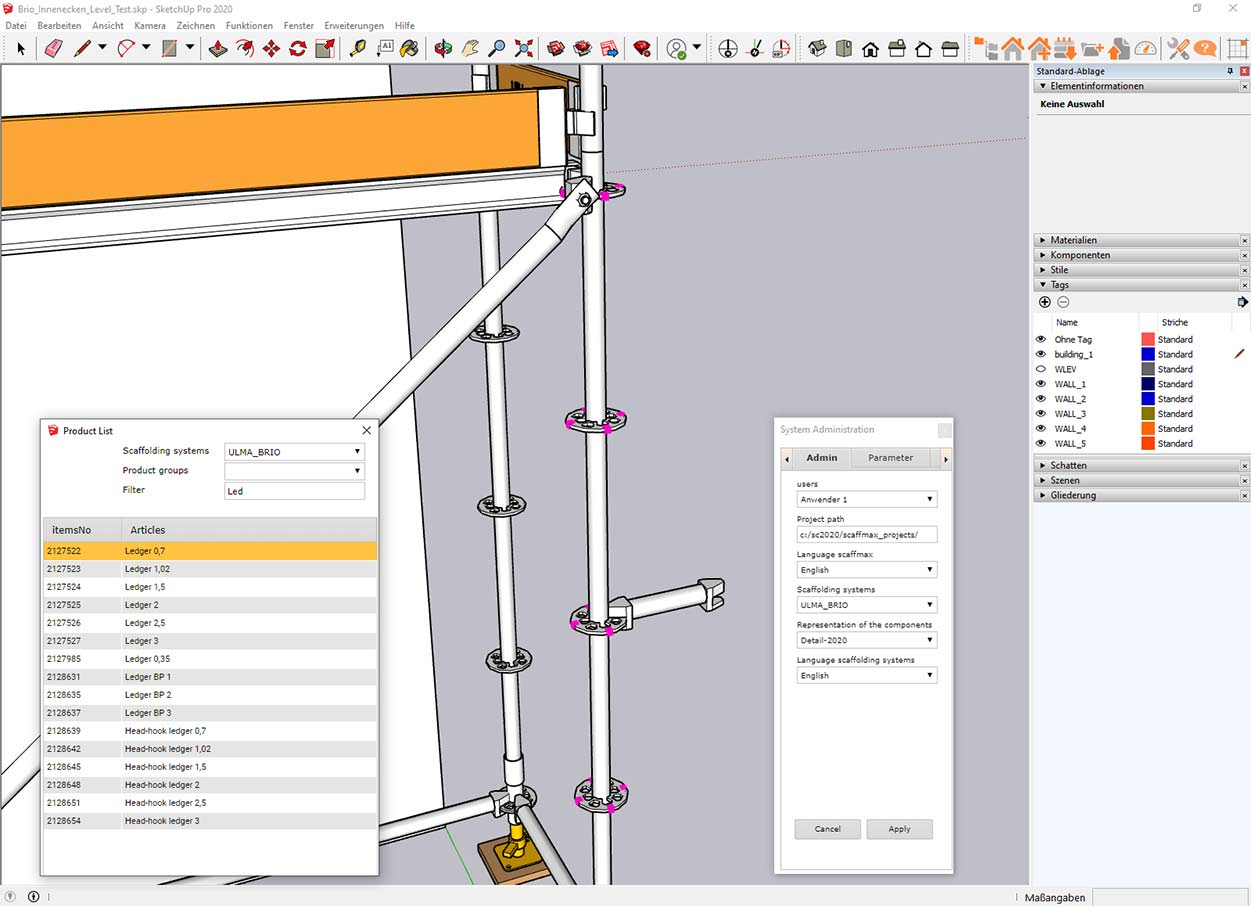Add a new tag with plus icon
Screen dimensions: 1251x906
point(1045,302)
